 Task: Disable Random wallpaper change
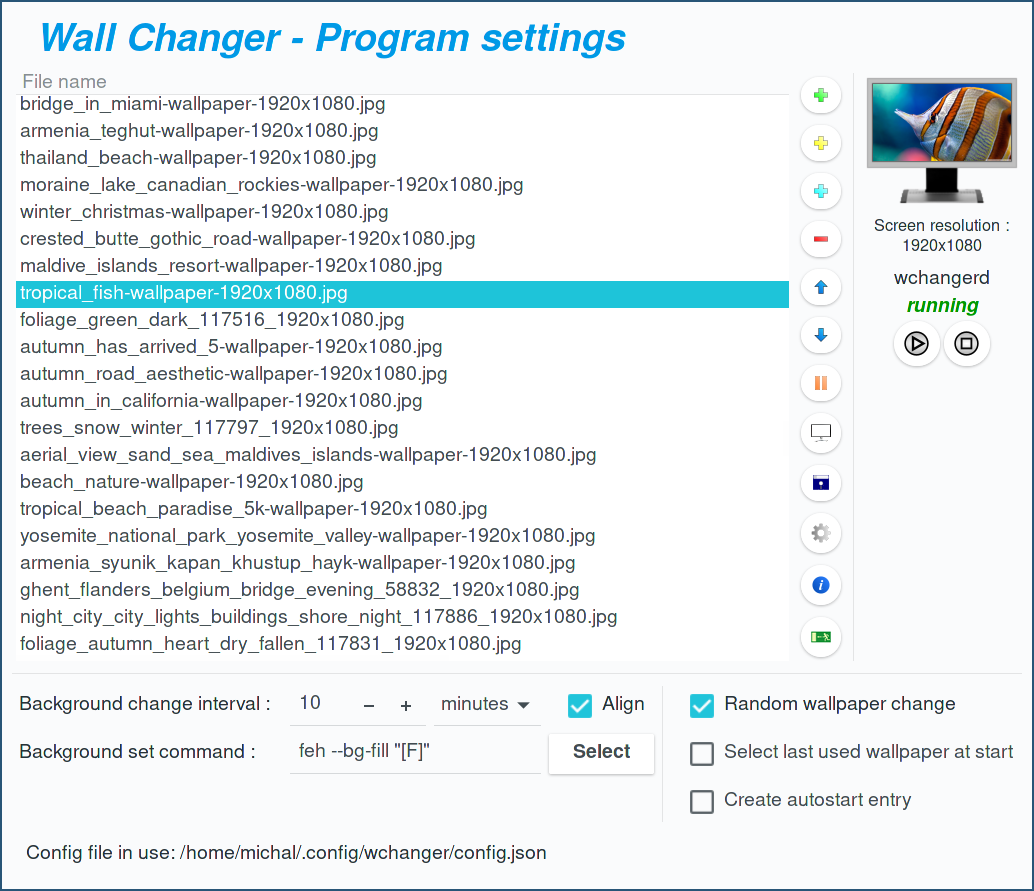[x=702, y=705]
